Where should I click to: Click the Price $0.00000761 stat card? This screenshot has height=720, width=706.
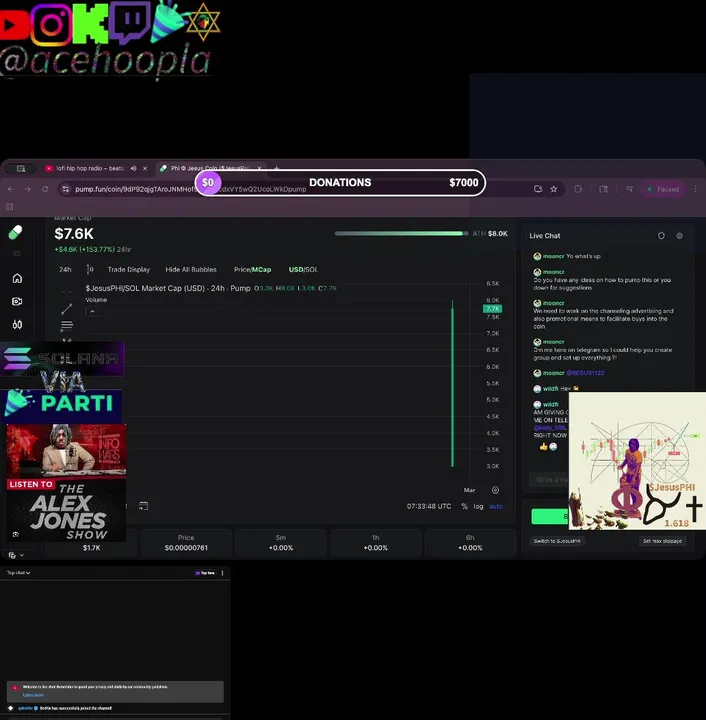click(186, 542)
